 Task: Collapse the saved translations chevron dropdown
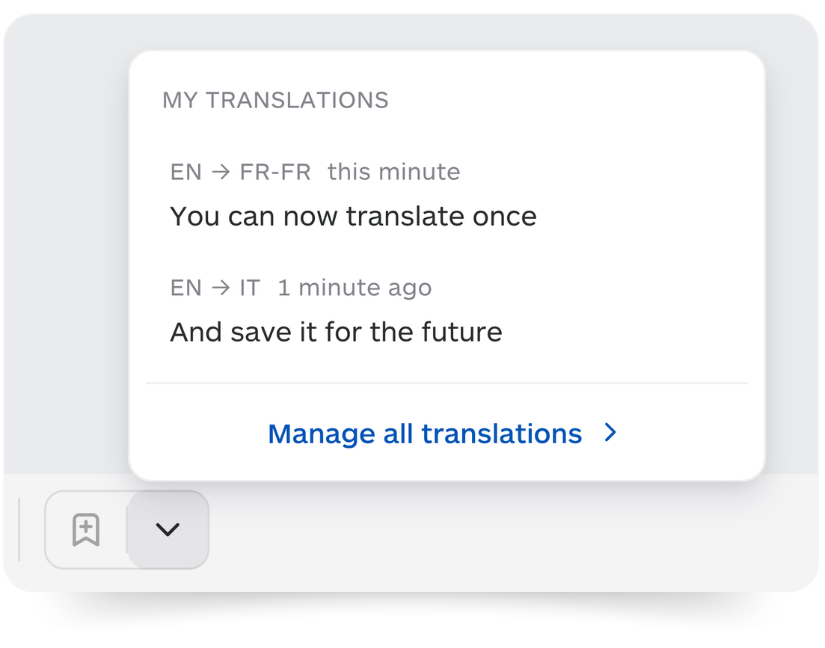[x=168, y=530]
